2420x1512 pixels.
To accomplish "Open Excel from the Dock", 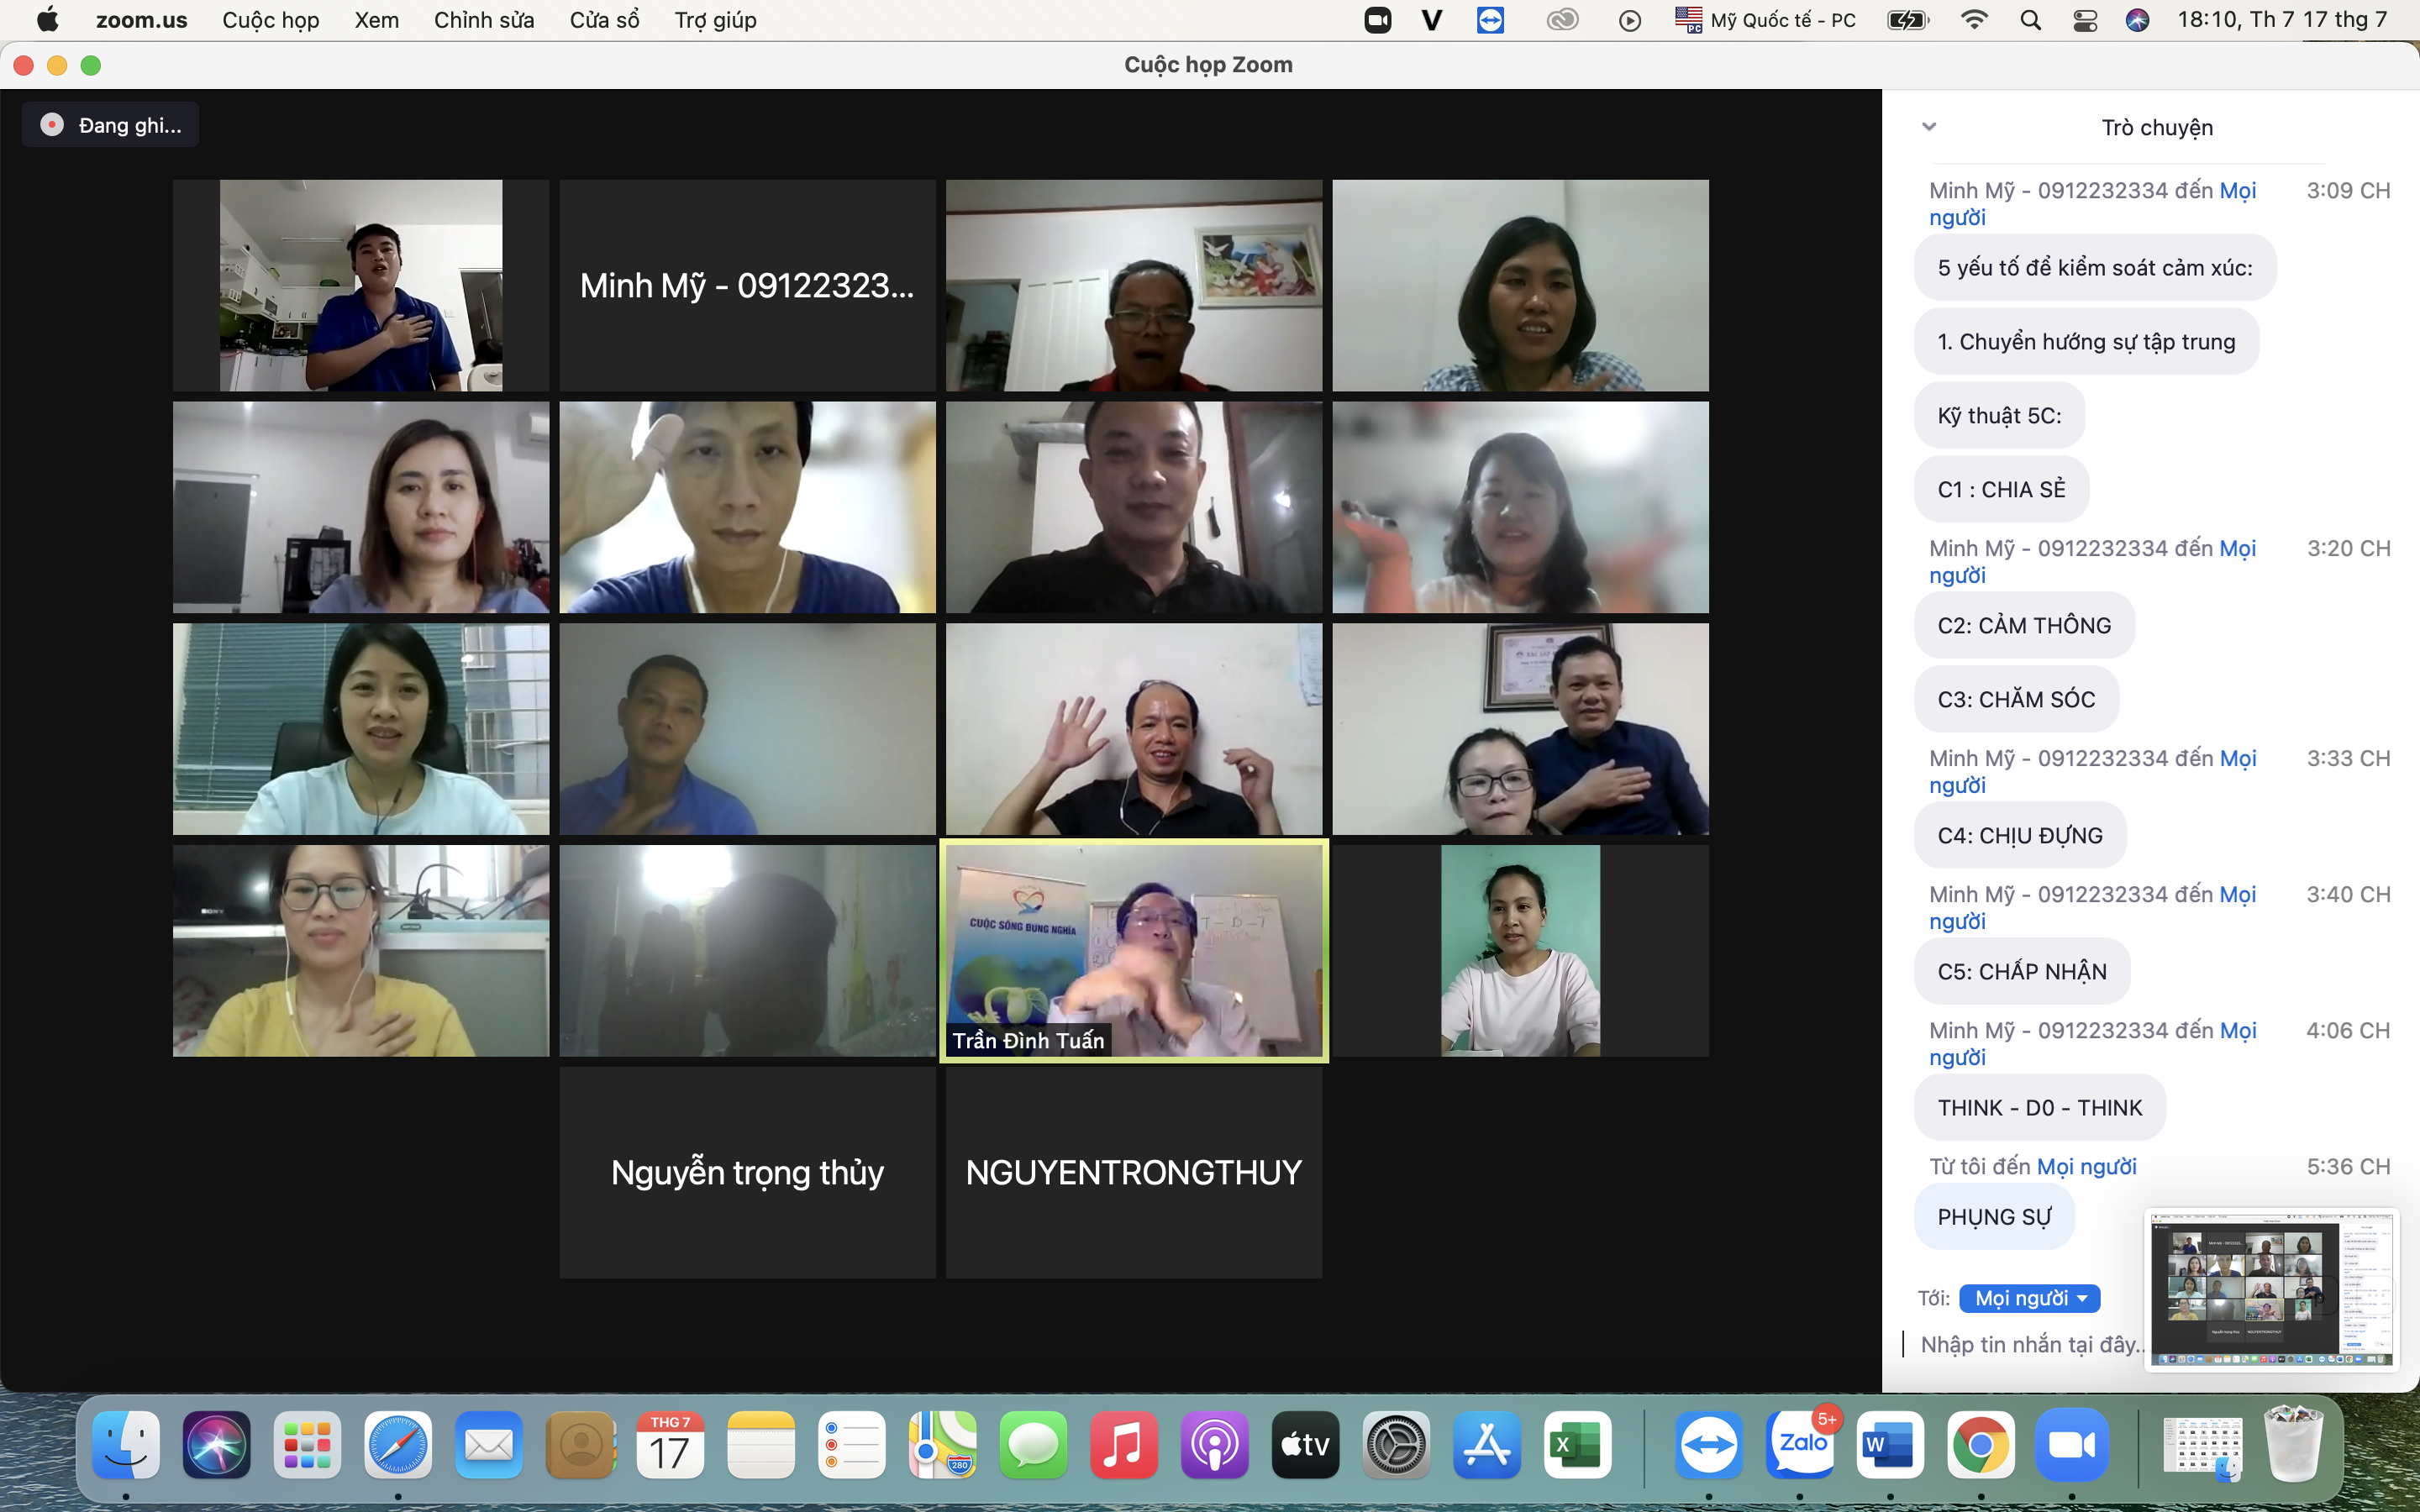I will (x=1577, y=1445).
